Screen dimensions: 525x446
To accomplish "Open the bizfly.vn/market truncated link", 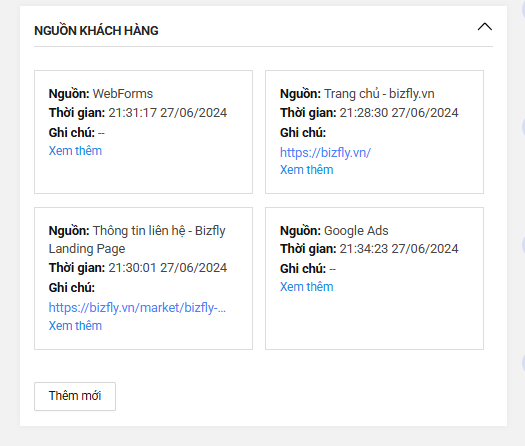I will point(137,308).
